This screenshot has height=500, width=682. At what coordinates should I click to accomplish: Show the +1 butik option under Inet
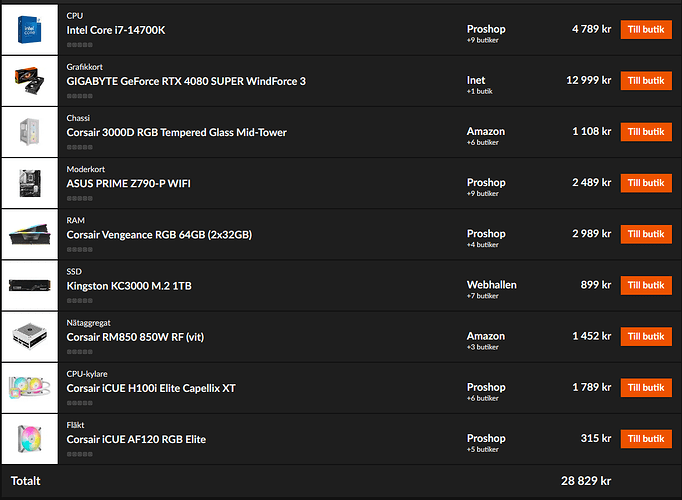coord(479,91)
